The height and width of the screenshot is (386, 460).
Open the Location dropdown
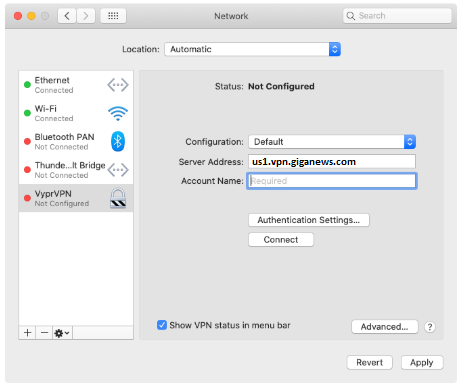pyautogui.click(x=252, y=49)
